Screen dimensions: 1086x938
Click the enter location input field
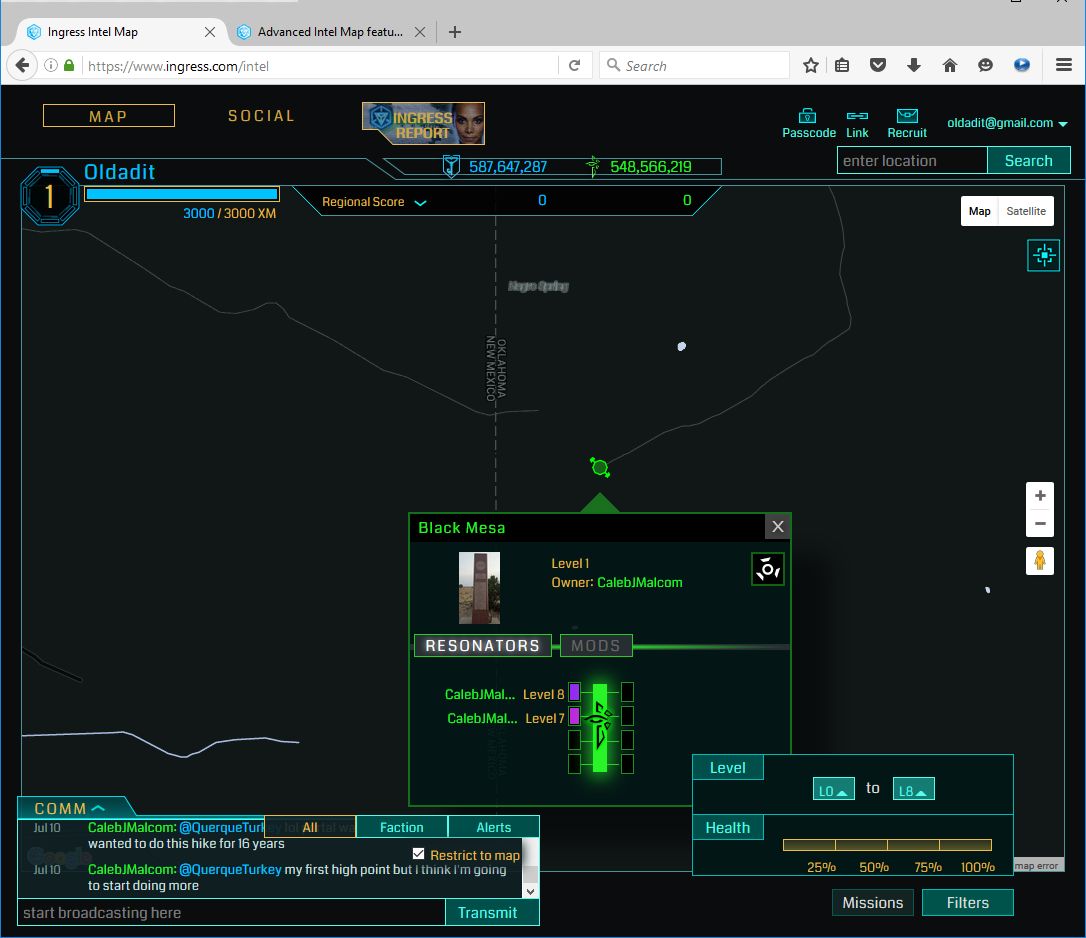click(x=912, y=161)
